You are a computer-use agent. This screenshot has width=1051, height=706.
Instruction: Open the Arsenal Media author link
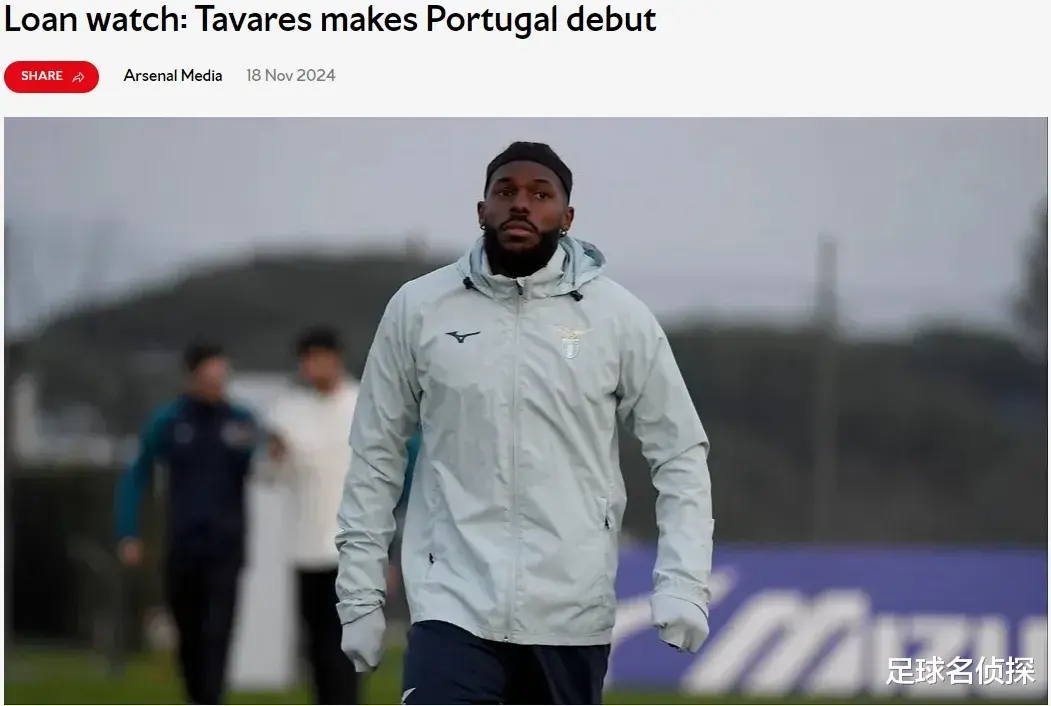(x=173, y=76)
